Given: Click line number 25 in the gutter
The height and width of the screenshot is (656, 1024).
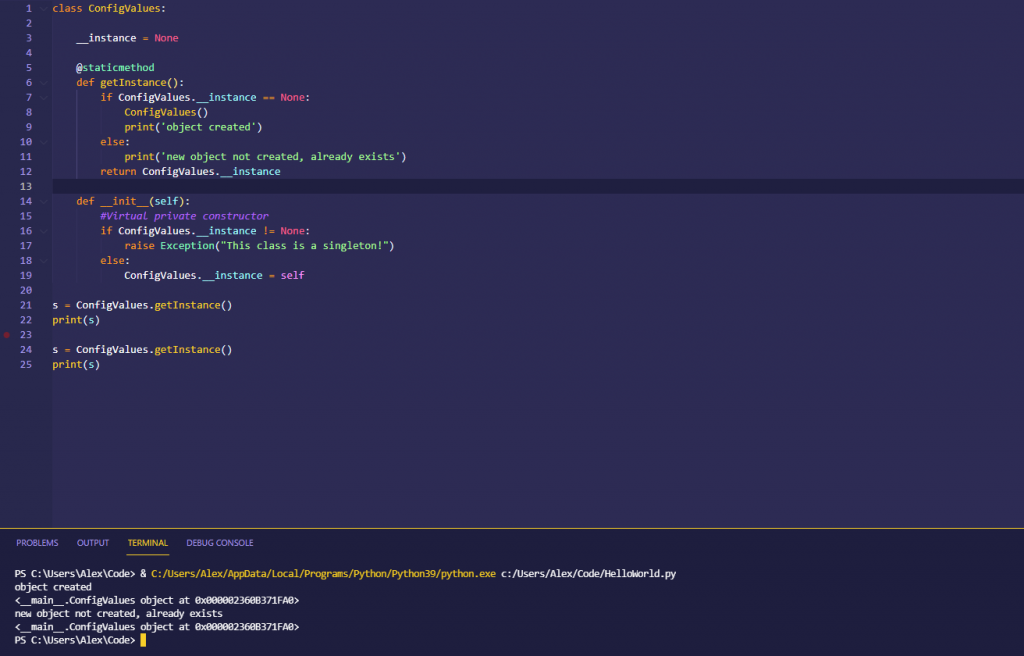Looking at the screenshot, I should [25, 364].
